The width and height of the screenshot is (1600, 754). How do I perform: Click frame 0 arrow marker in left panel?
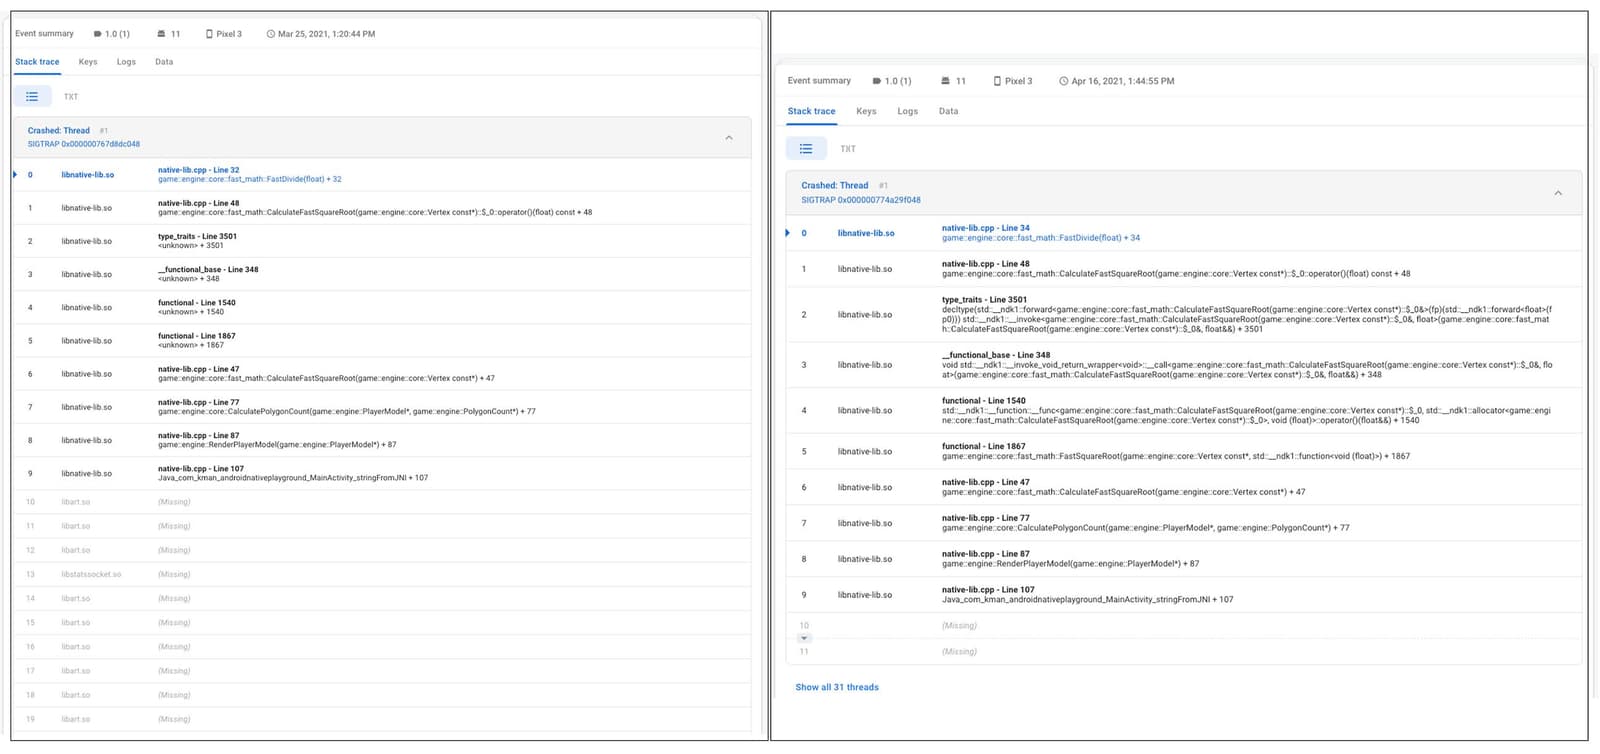click(x=15, y=175)
